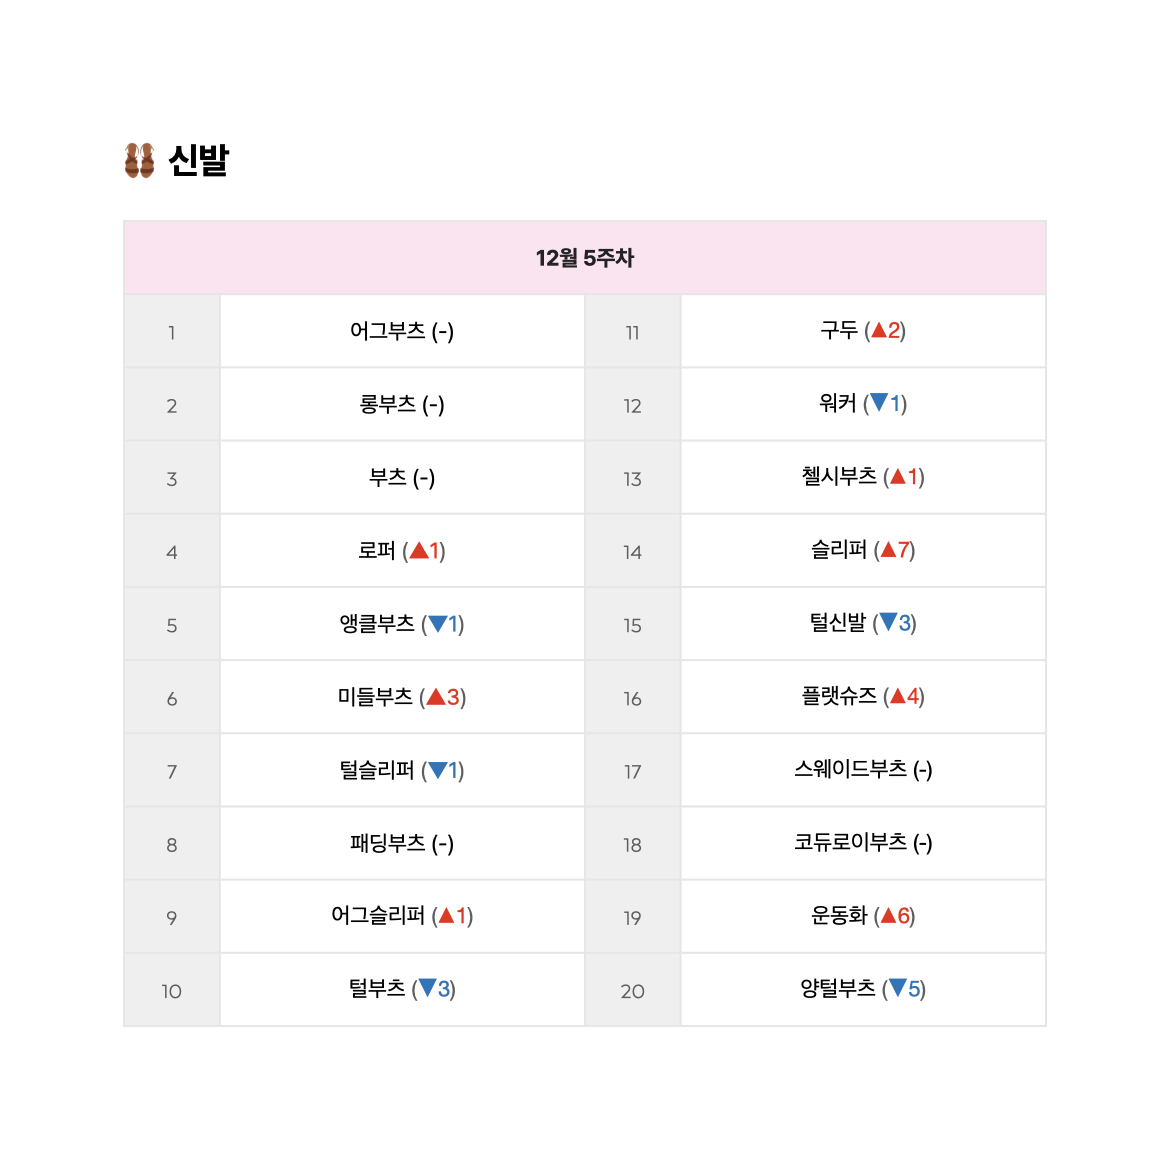Click the red up arrow beside 구두
The width and height of the screenshot is (1170, 1170).
point(879,330)
